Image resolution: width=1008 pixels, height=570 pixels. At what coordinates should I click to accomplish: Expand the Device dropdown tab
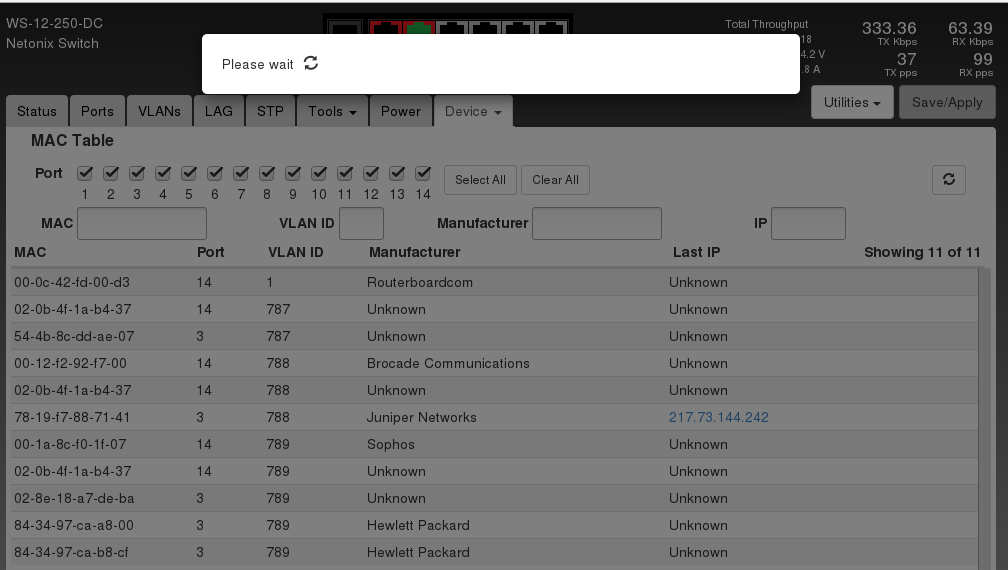[473, 111]
